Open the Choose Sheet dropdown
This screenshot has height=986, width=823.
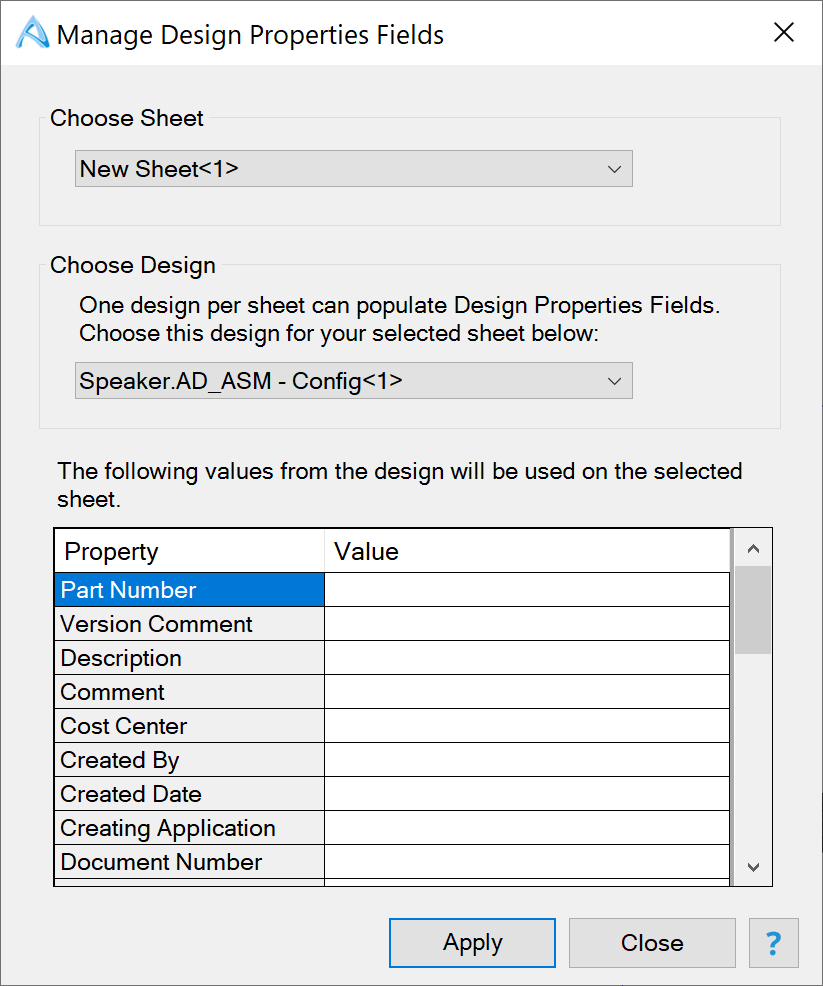pos(353,169)
